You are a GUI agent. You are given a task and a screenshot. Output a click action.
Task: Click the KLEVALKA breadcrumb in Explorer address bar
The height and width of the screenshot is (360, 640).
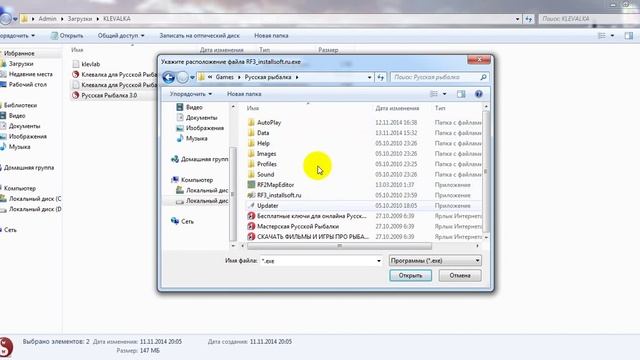pos(117,19)
